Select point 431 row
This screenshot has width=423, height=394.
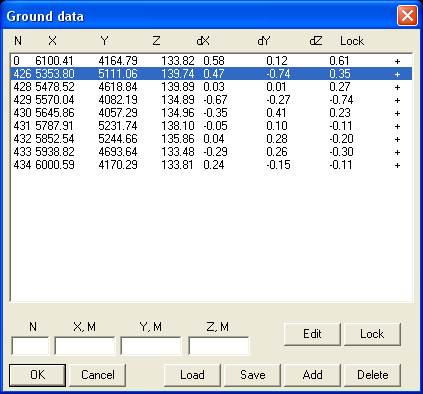click(x=211, y=126)
